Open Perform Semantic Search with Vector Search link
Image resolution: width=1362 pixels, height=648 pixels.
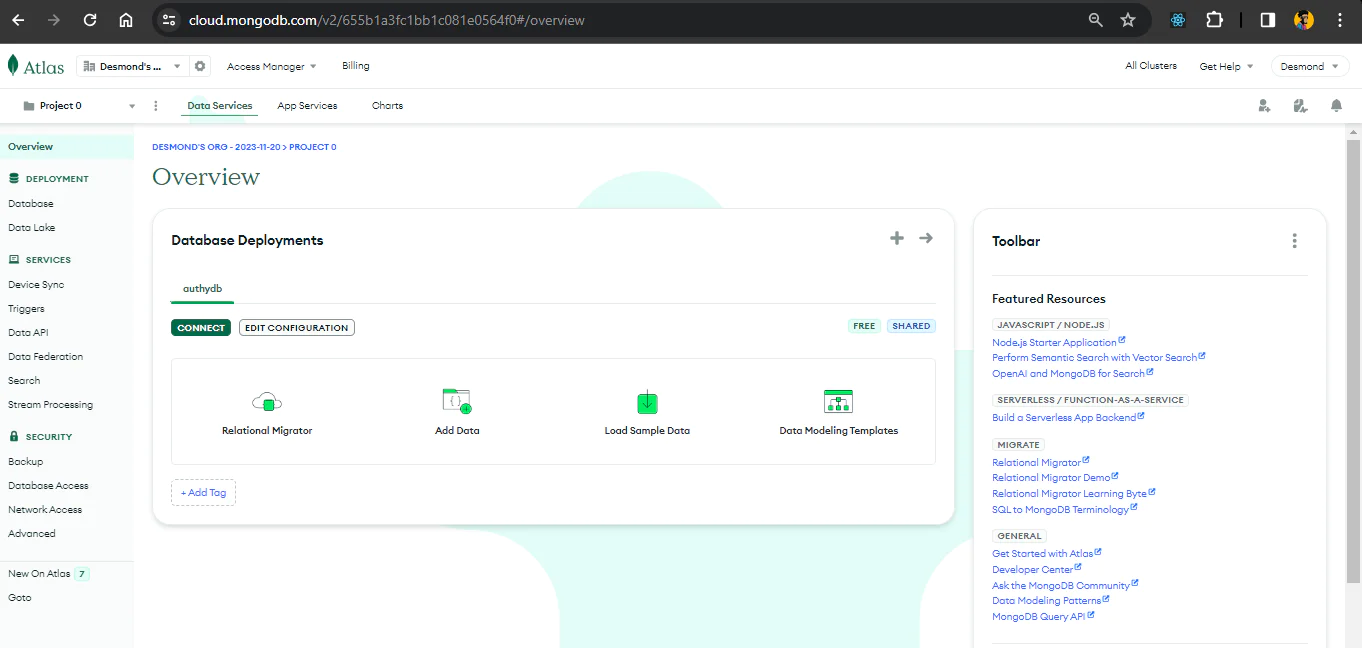(1098, 357)
